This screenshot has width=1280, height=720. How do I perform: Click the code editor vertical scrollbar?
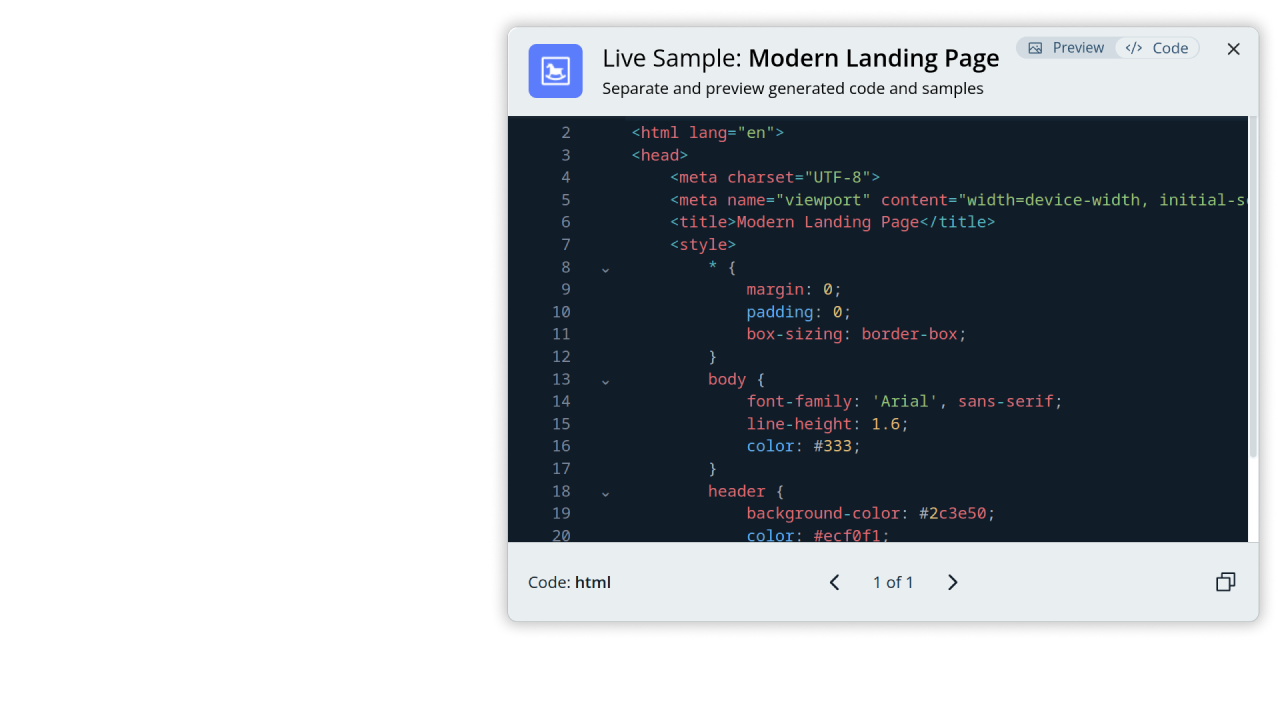click(x=1253, y=290)
